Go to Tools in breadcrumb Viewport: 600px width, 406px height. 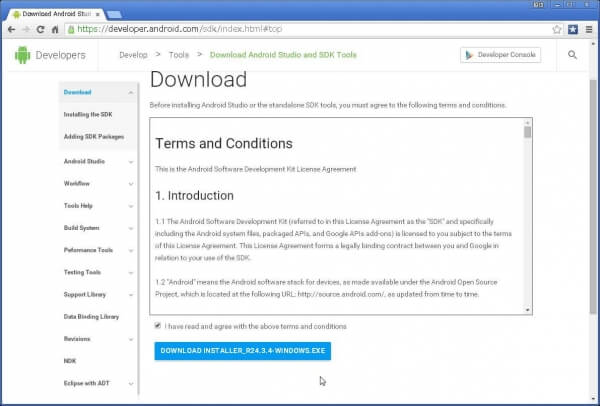(179, 55)
